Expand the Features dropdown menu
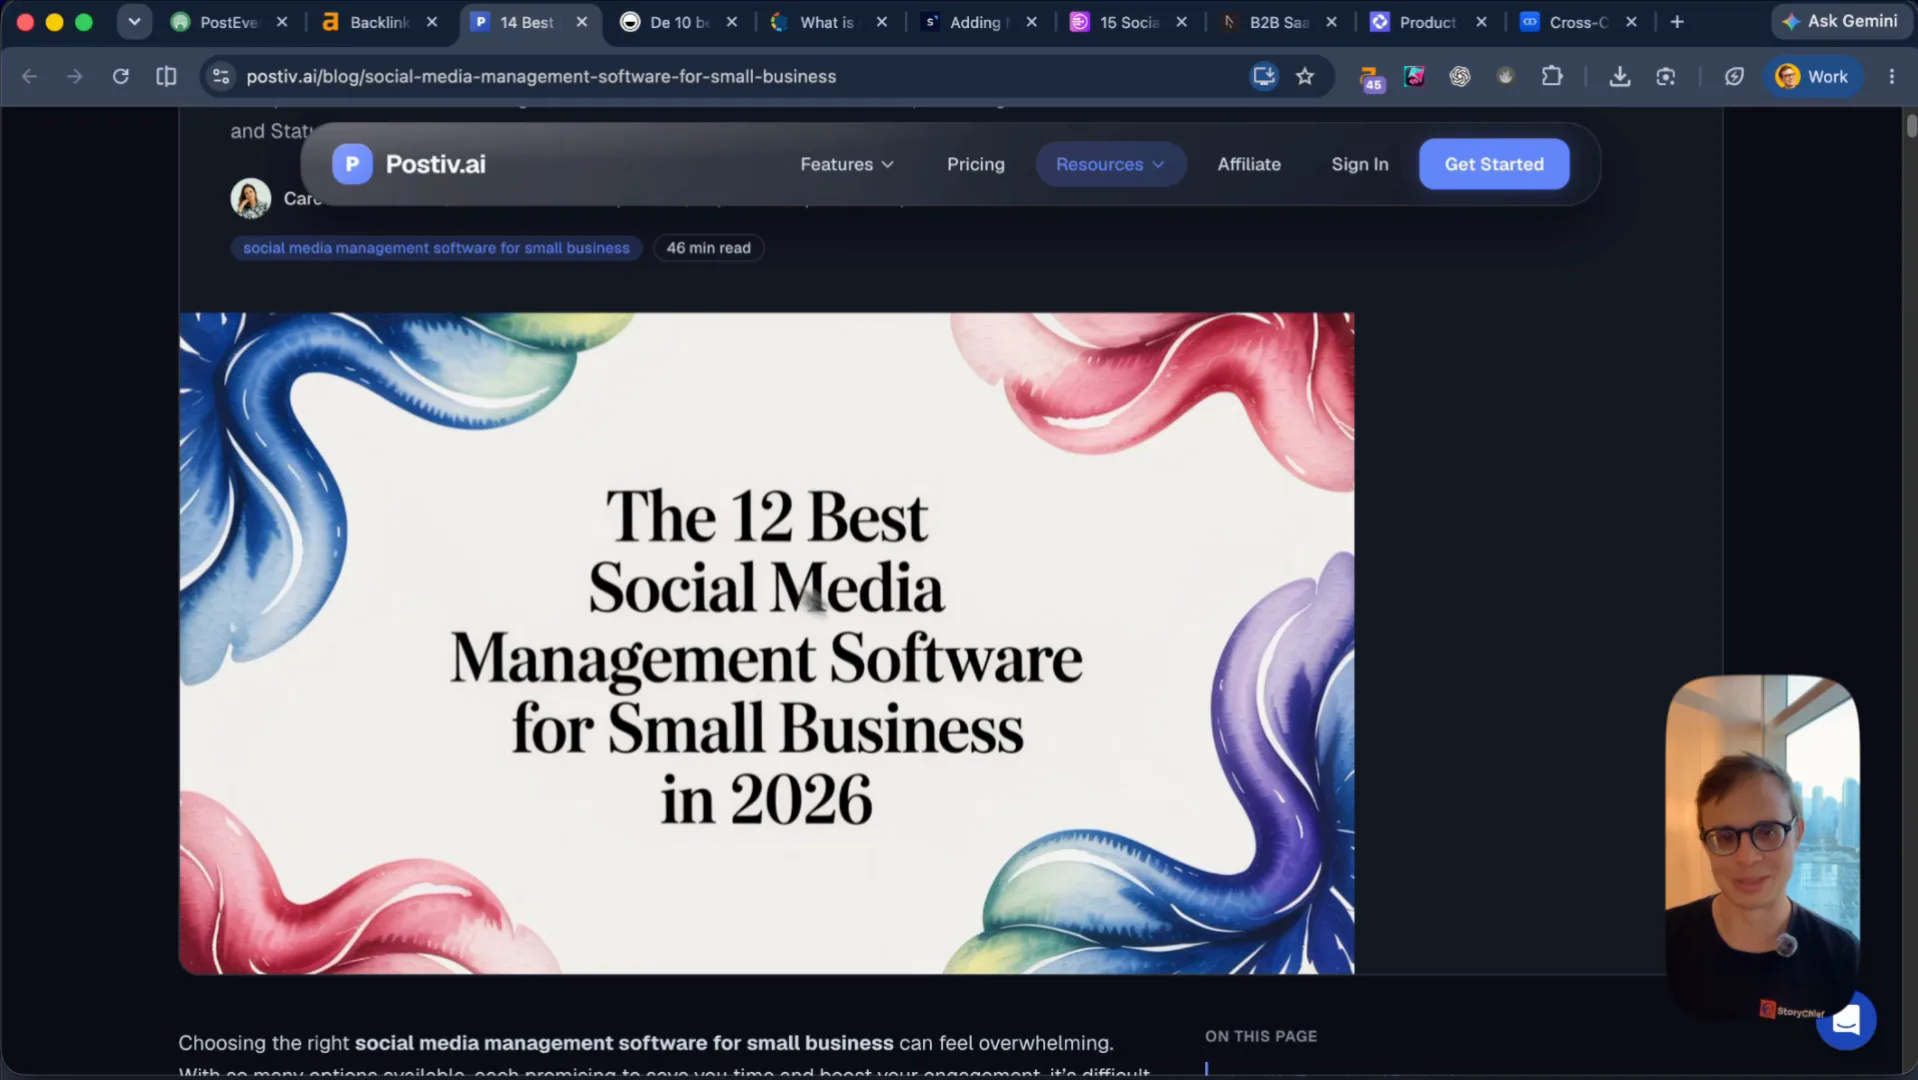 click(846, 164)
